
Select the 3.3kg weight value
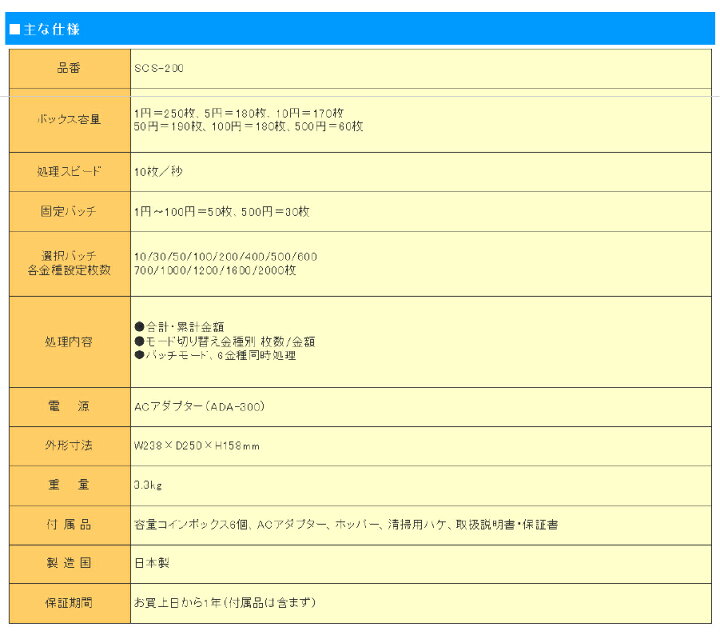[147, 485]
